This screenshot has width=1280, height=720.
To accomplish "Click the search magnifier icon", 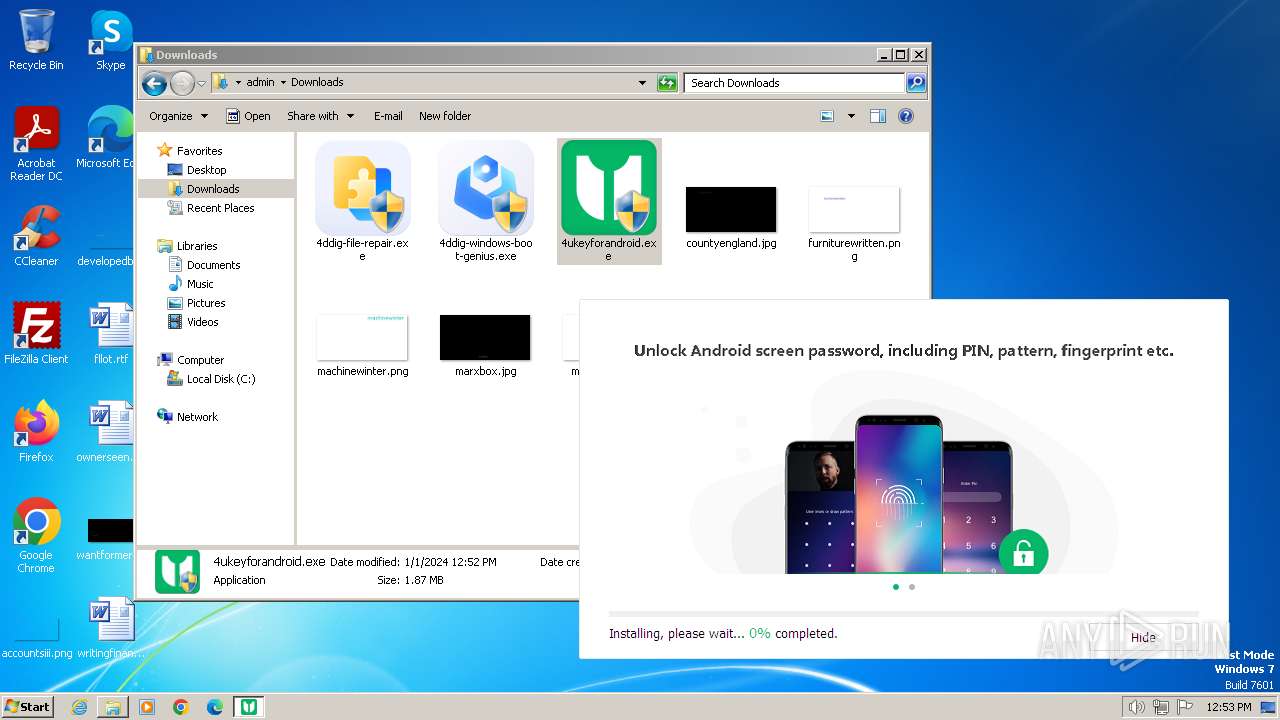I will [915, 83].
